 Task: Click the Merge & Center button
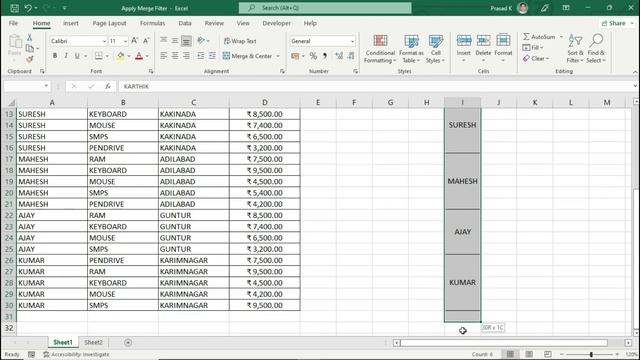pyautogui.click(x=248, y=56)
